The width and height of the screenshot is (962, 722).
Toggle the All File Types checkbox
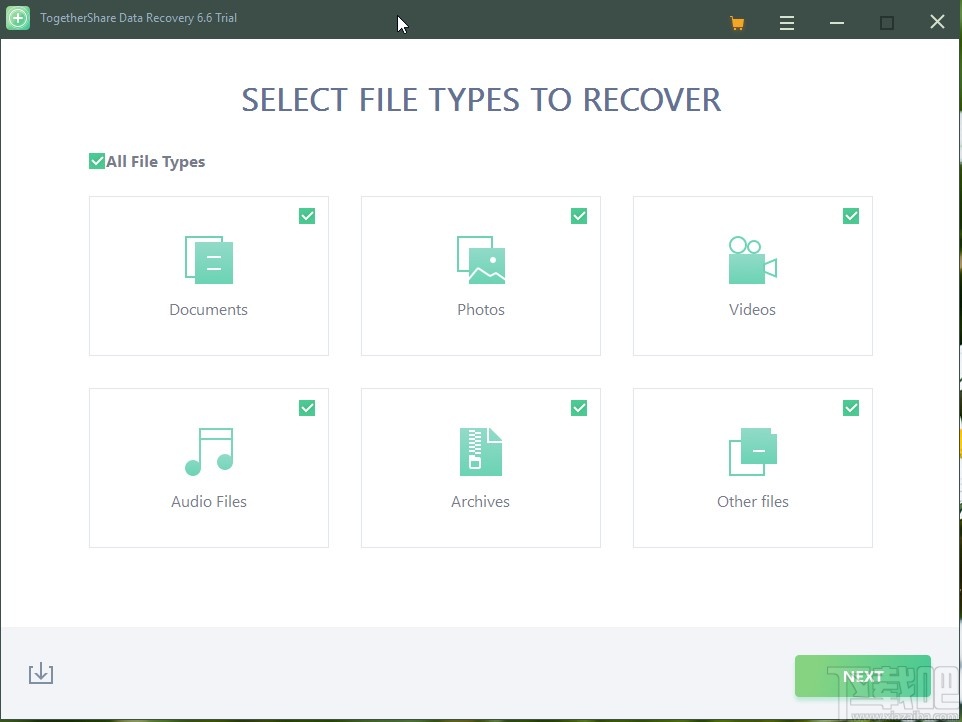97,160
